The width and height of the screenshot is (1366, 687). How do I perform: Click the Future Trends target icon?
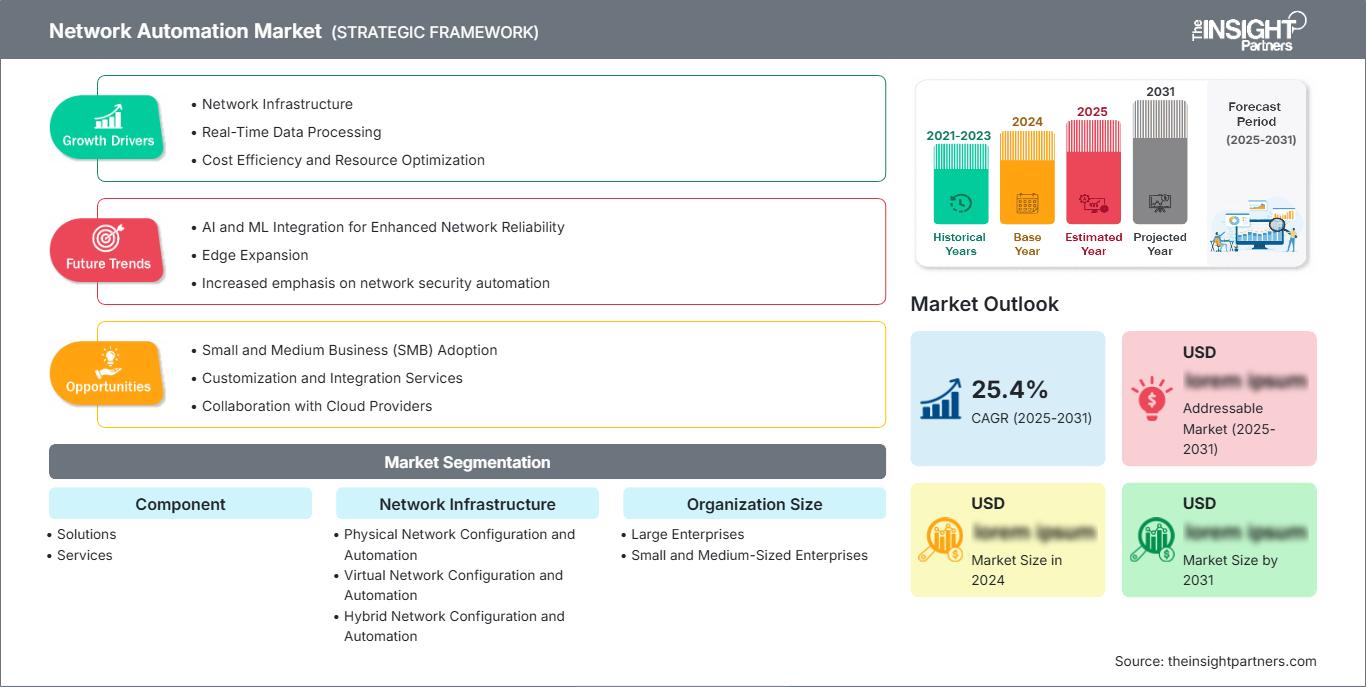107,239
